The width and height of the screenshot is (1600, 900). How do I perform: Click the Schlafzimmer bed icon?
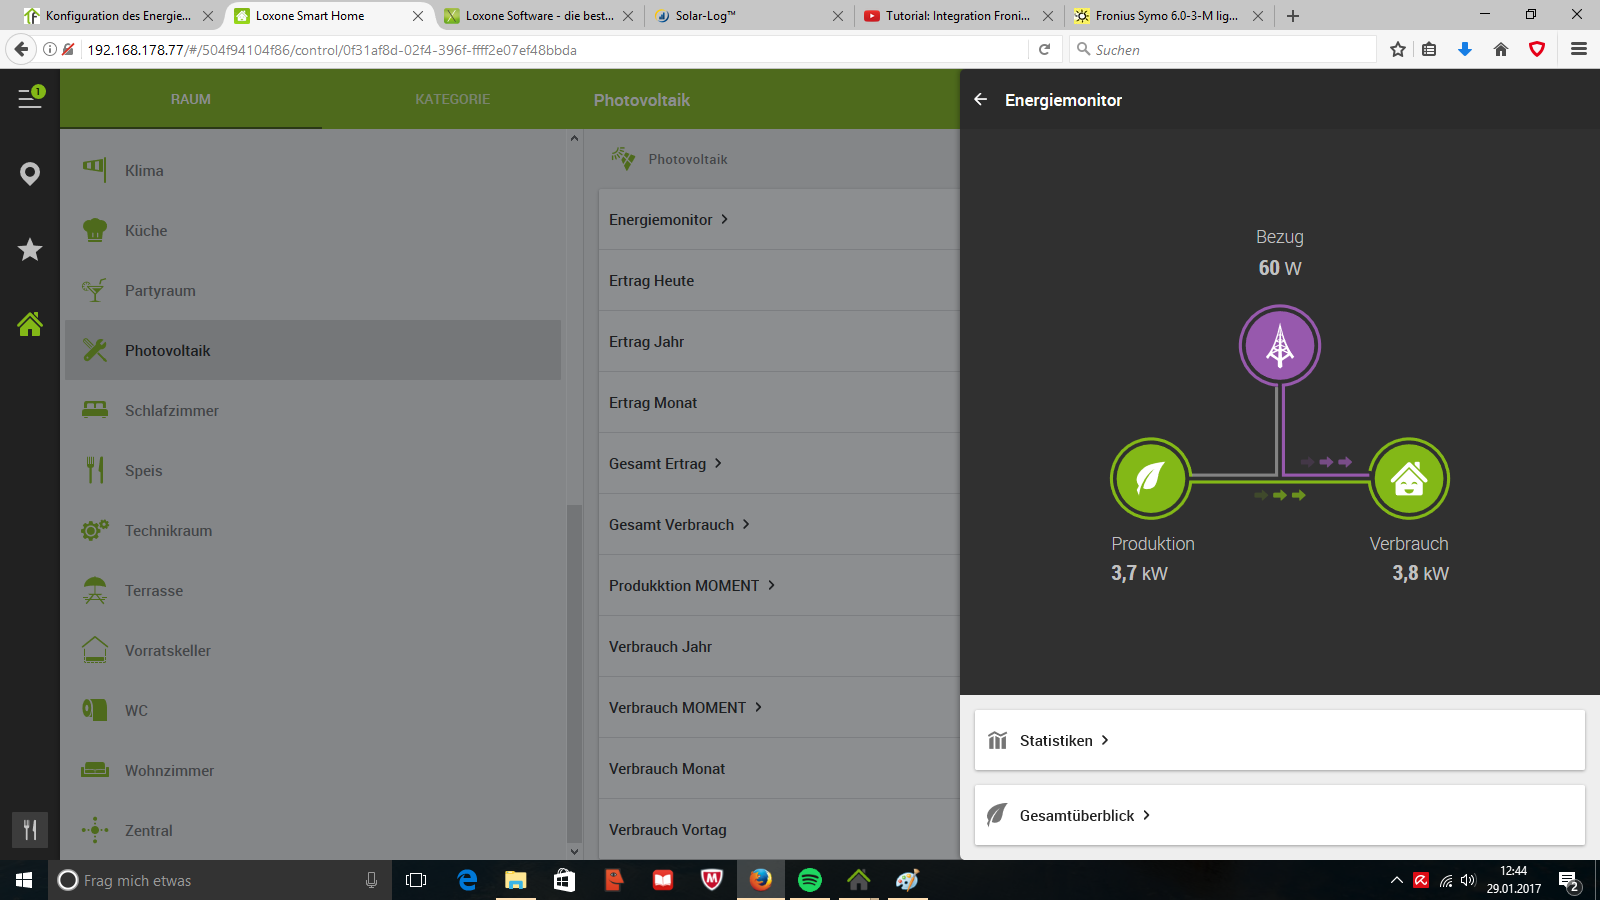[95, 409]
